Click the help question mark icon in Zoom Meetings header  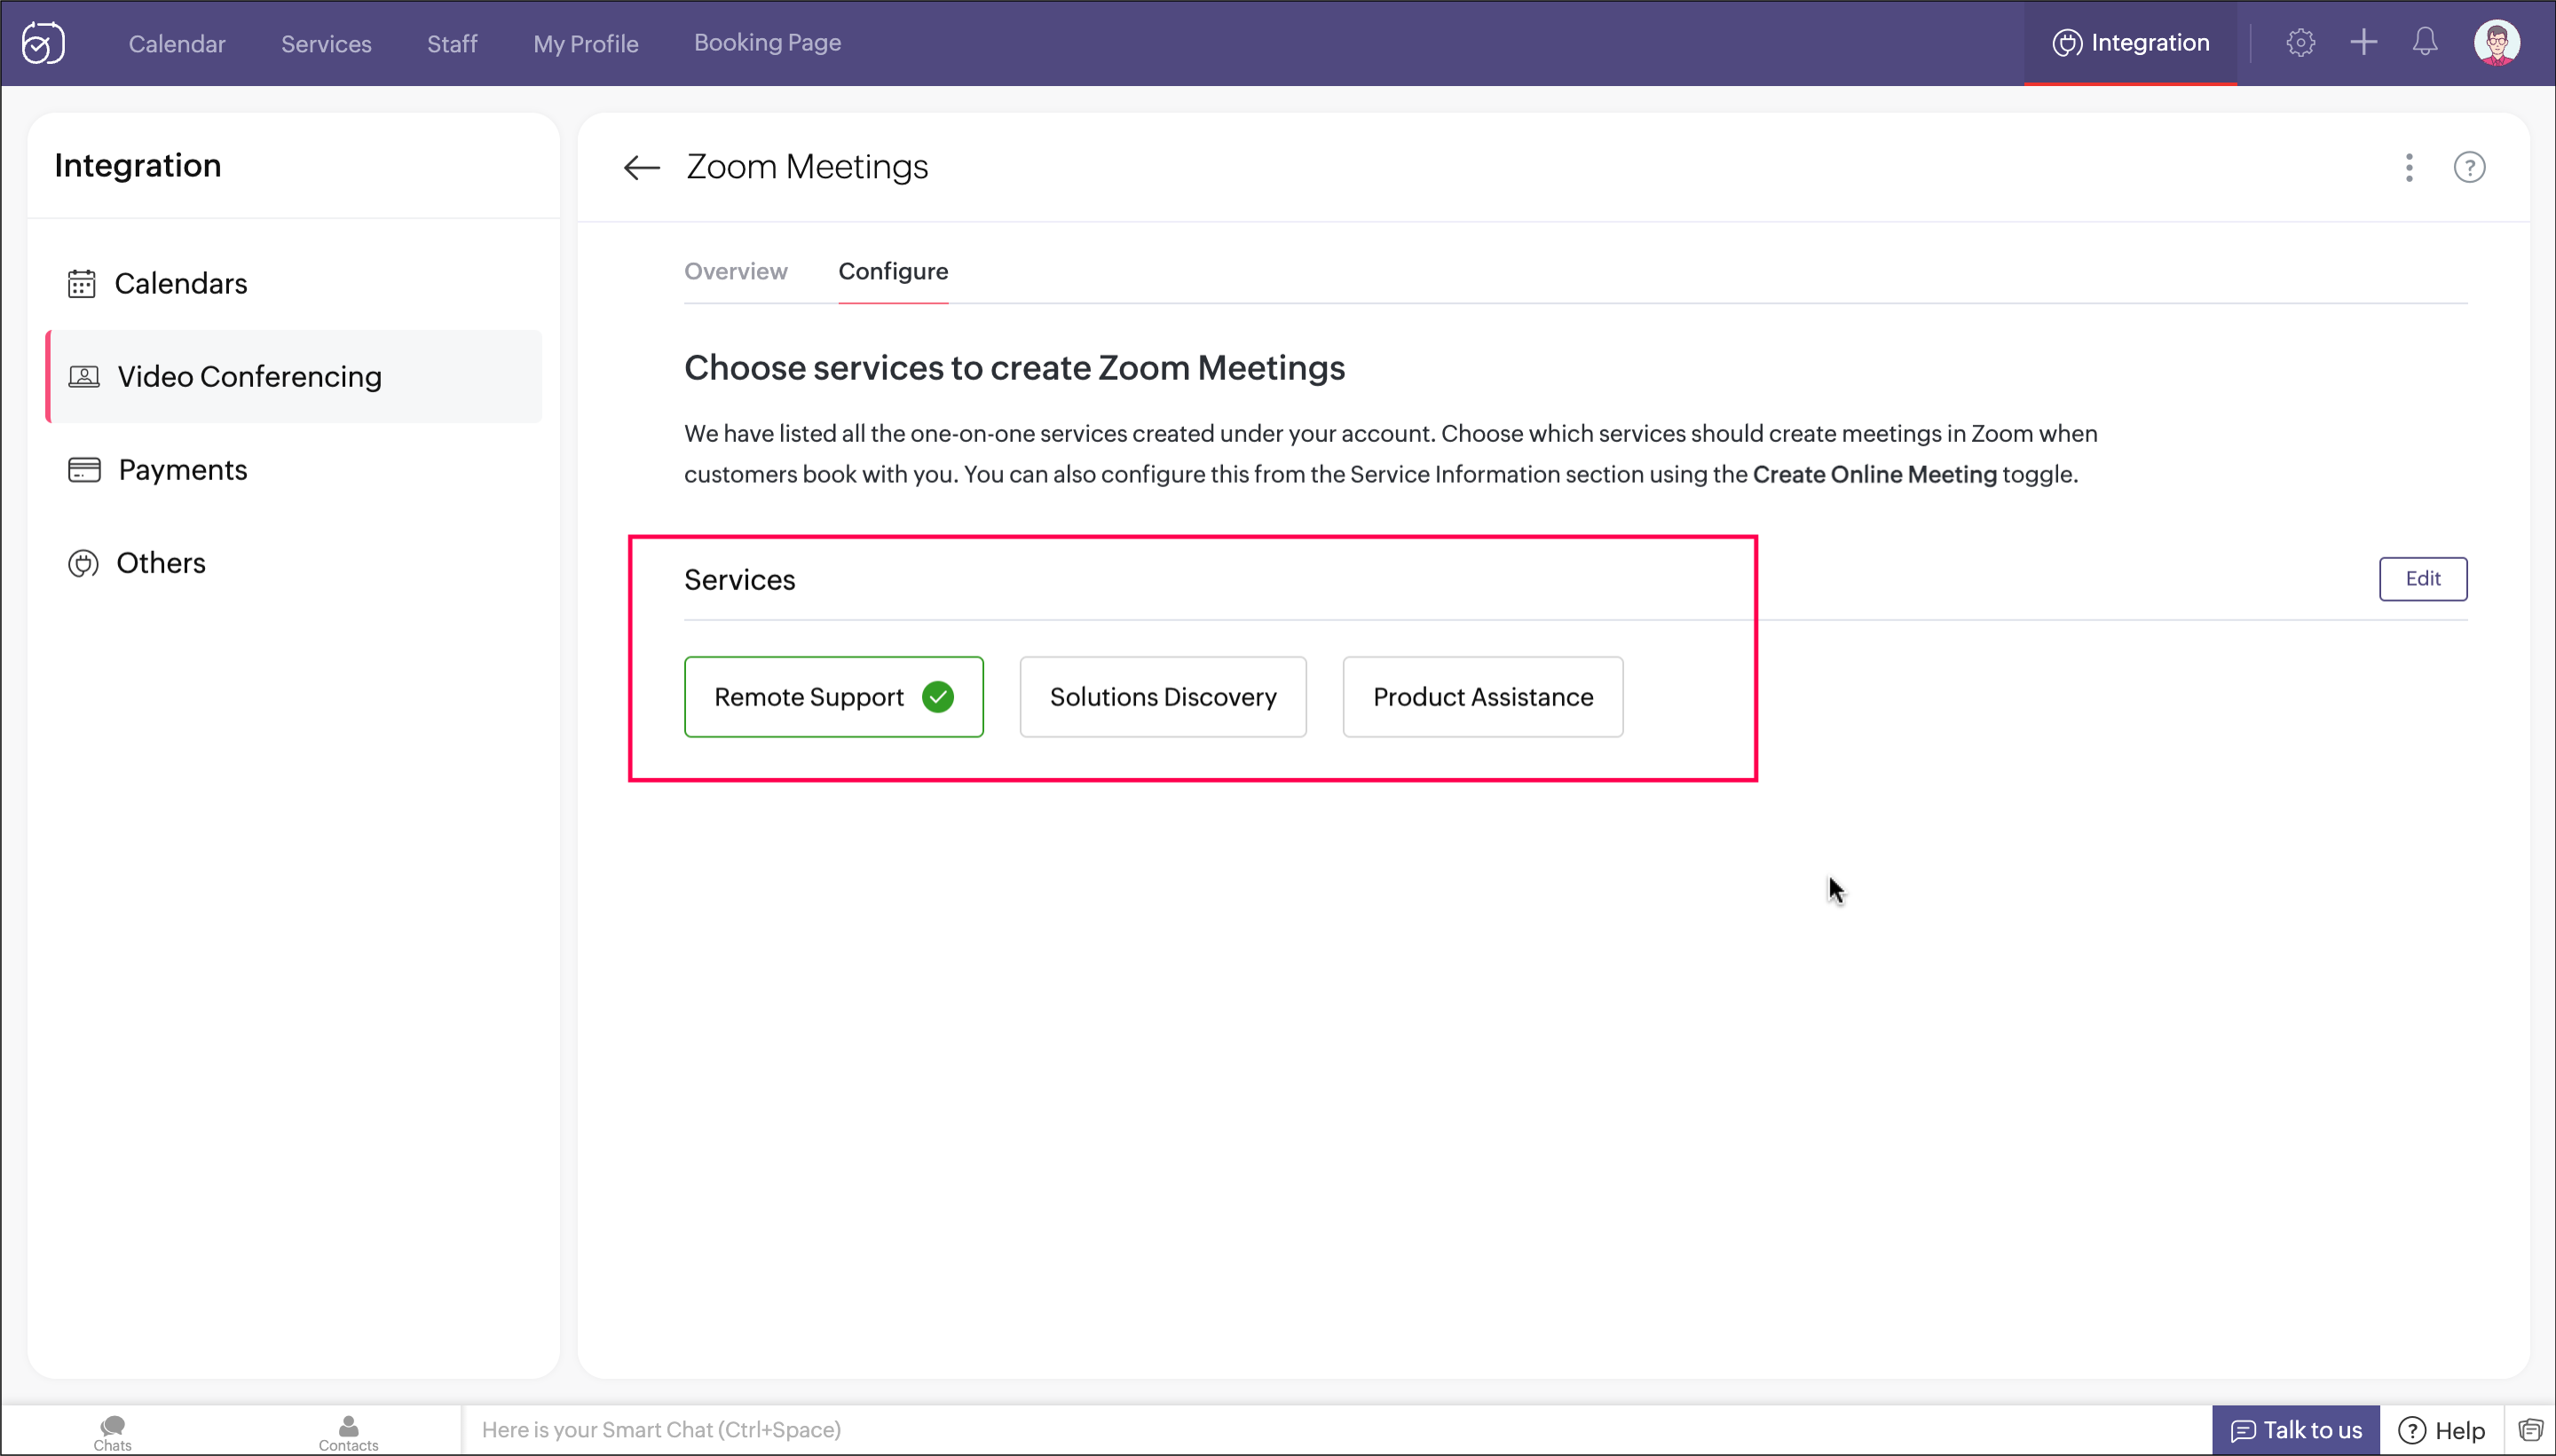click(x=2469, y=168)
